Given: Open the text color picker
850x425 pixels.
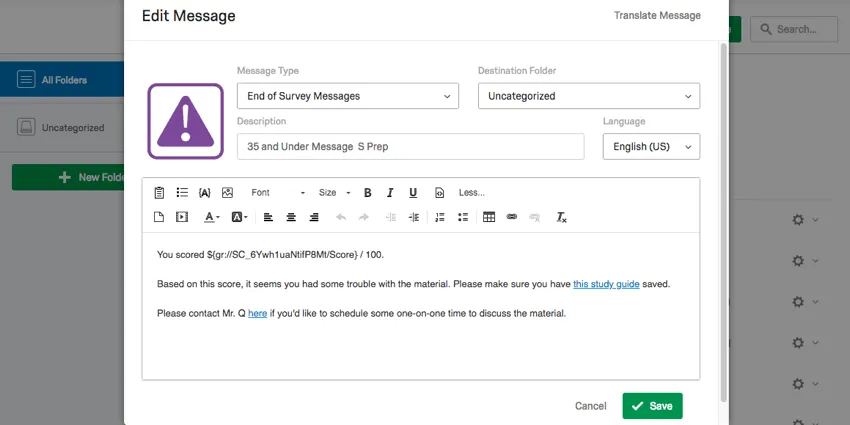Looking at the screenshot, I should (212, 217).
